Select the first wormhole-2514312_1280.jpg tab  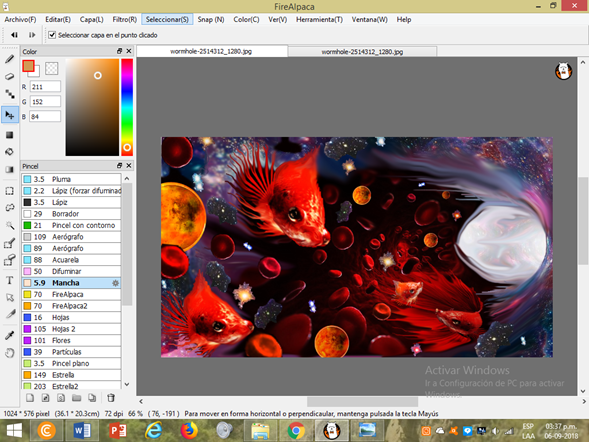pyautogui.click(x=211, y=51)
